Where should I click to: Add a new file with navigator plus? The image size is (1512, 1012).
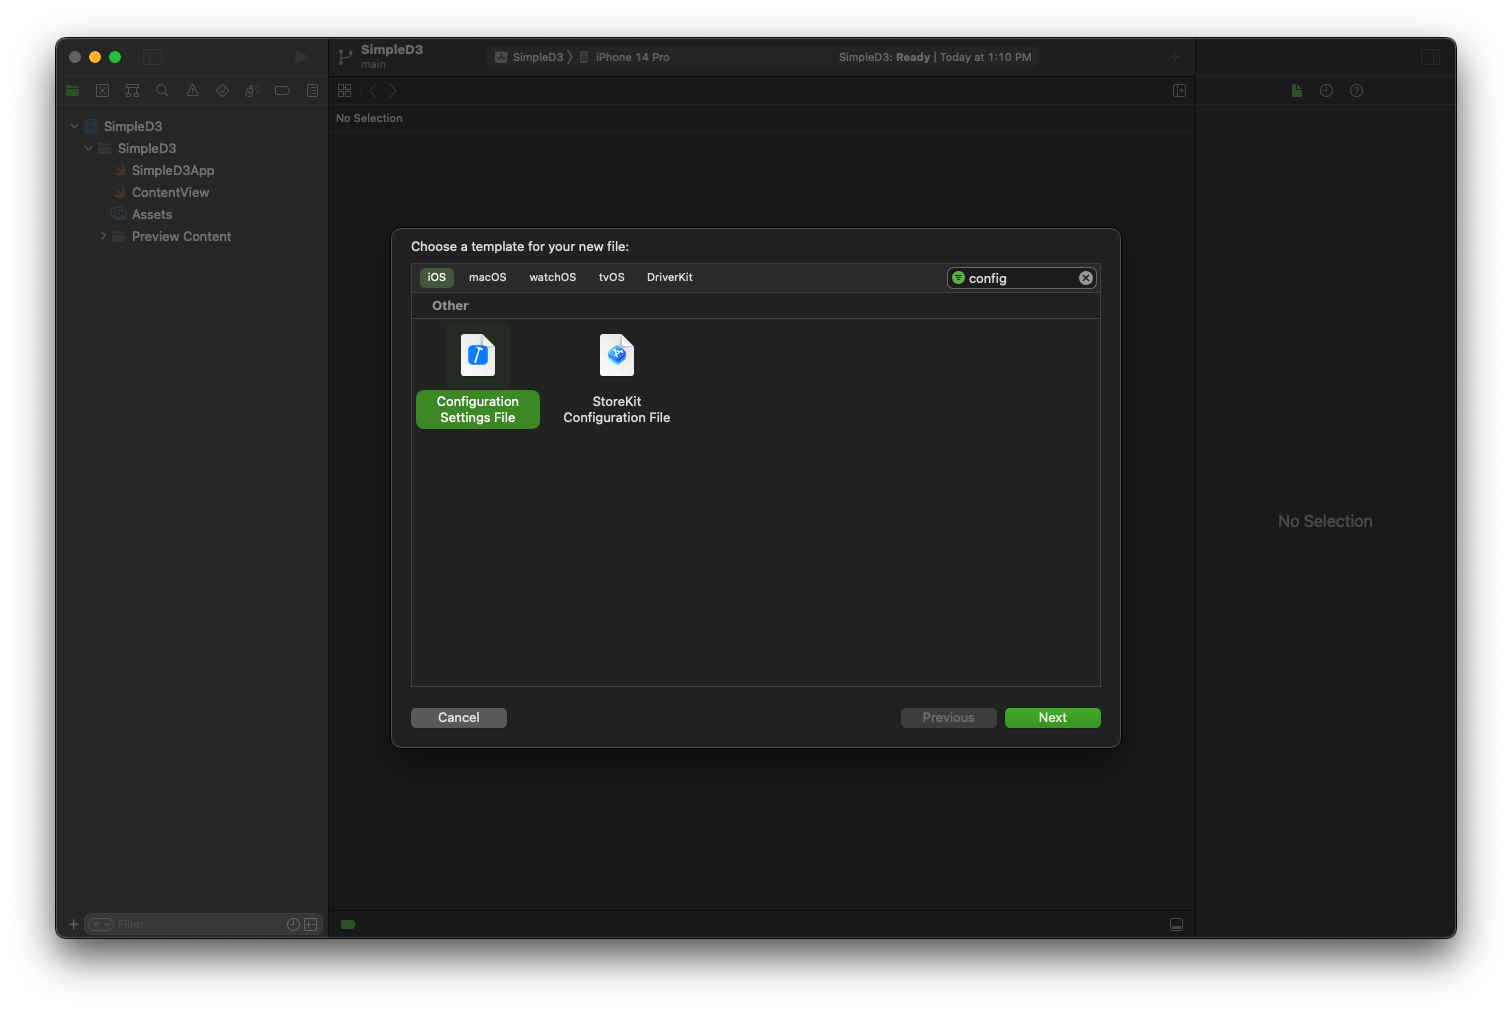73,925
